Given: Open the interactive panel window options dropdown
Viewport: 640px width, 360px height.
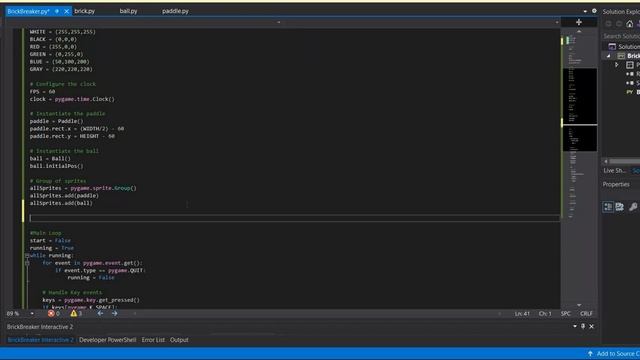Looking at the screenshot, I should point(575,326).
